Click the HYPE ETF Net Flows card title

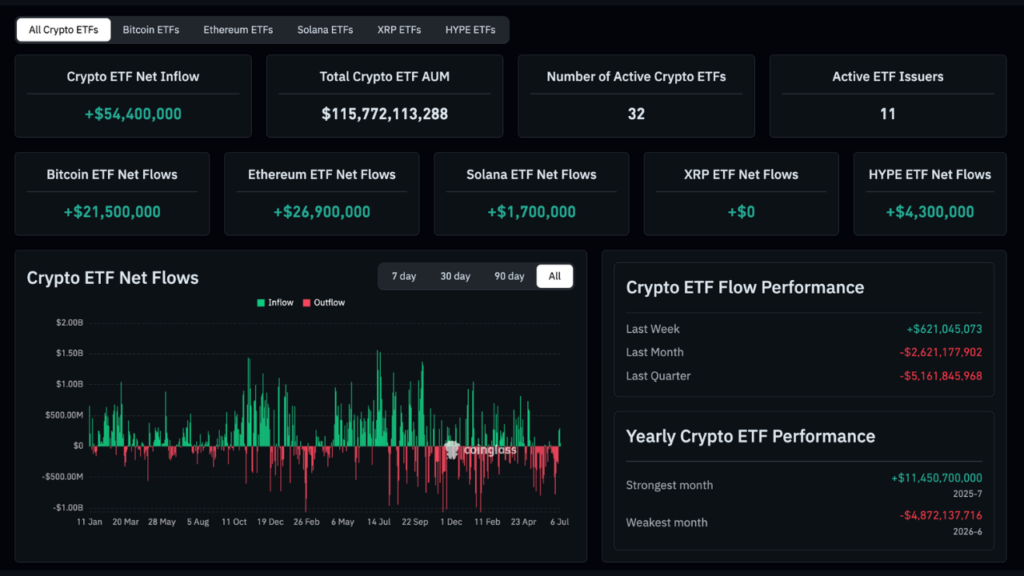tap(930, 175)
